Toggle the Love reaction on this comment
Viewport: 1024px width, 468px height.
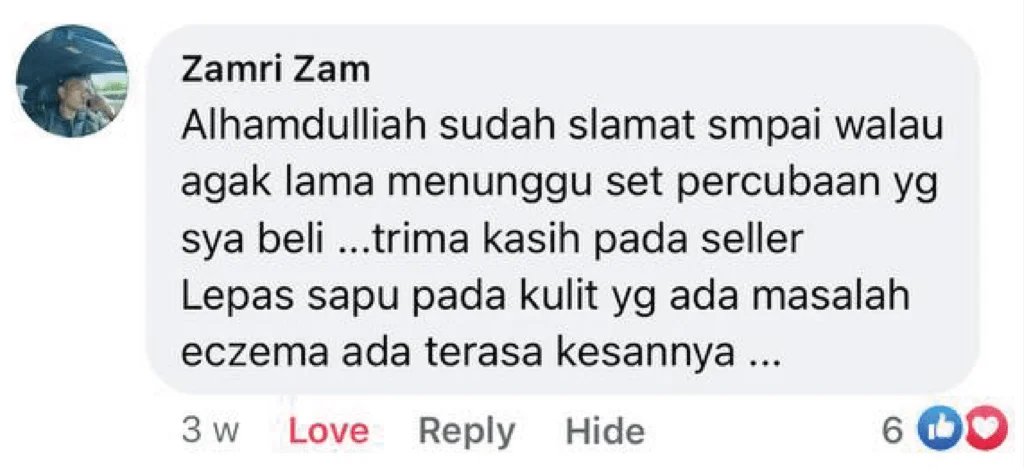click(x=328, y=431)
